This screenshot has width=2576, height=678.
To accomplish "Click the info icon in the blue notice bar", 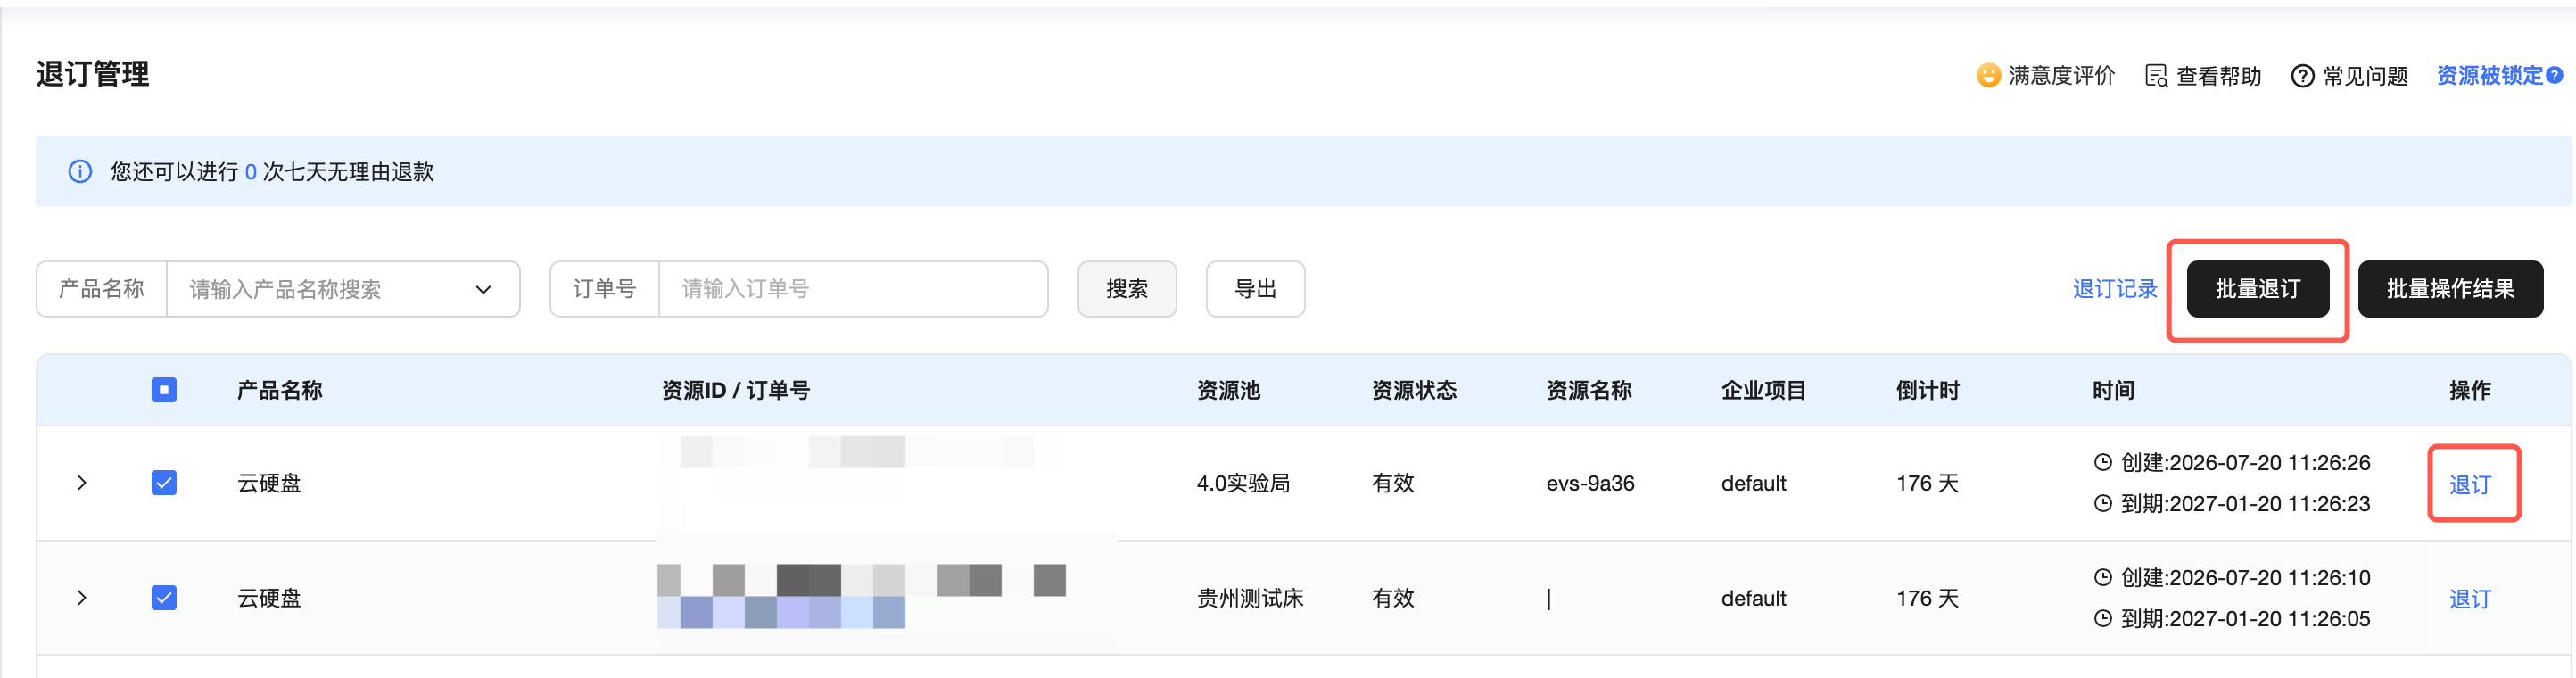I will [80, 171].
